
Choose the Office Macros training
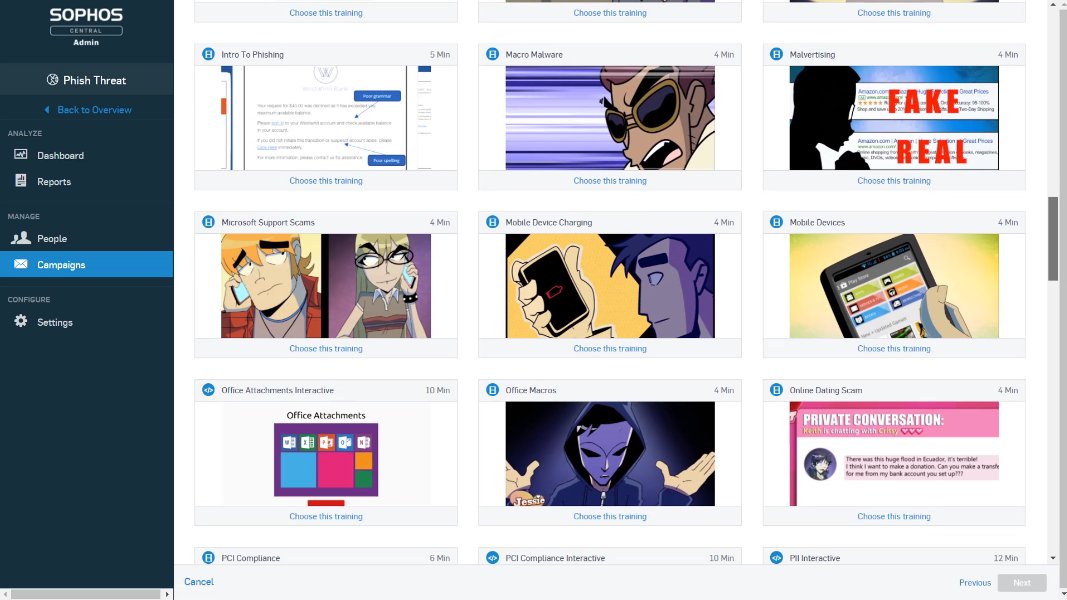(x=610, y=516)
